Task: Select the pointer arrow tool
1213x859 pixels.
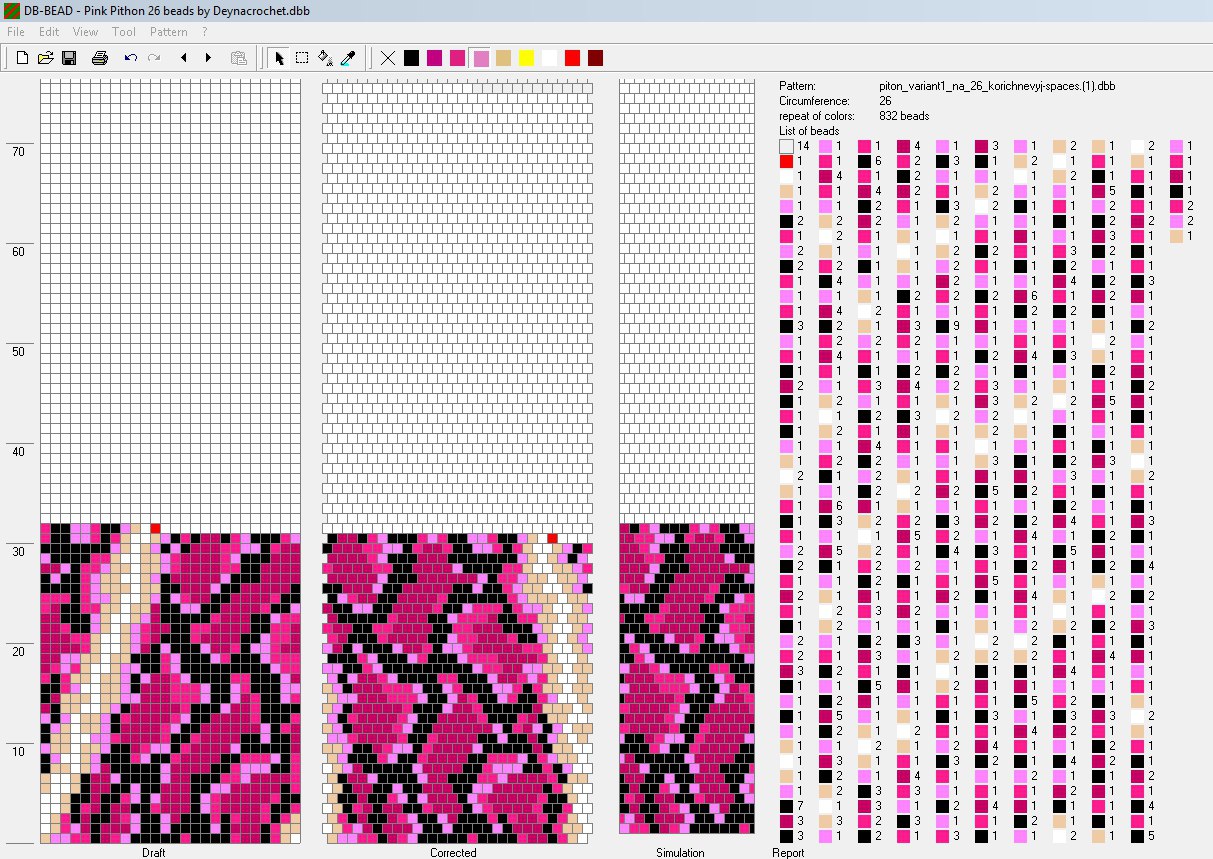Action: click(279, 58)
